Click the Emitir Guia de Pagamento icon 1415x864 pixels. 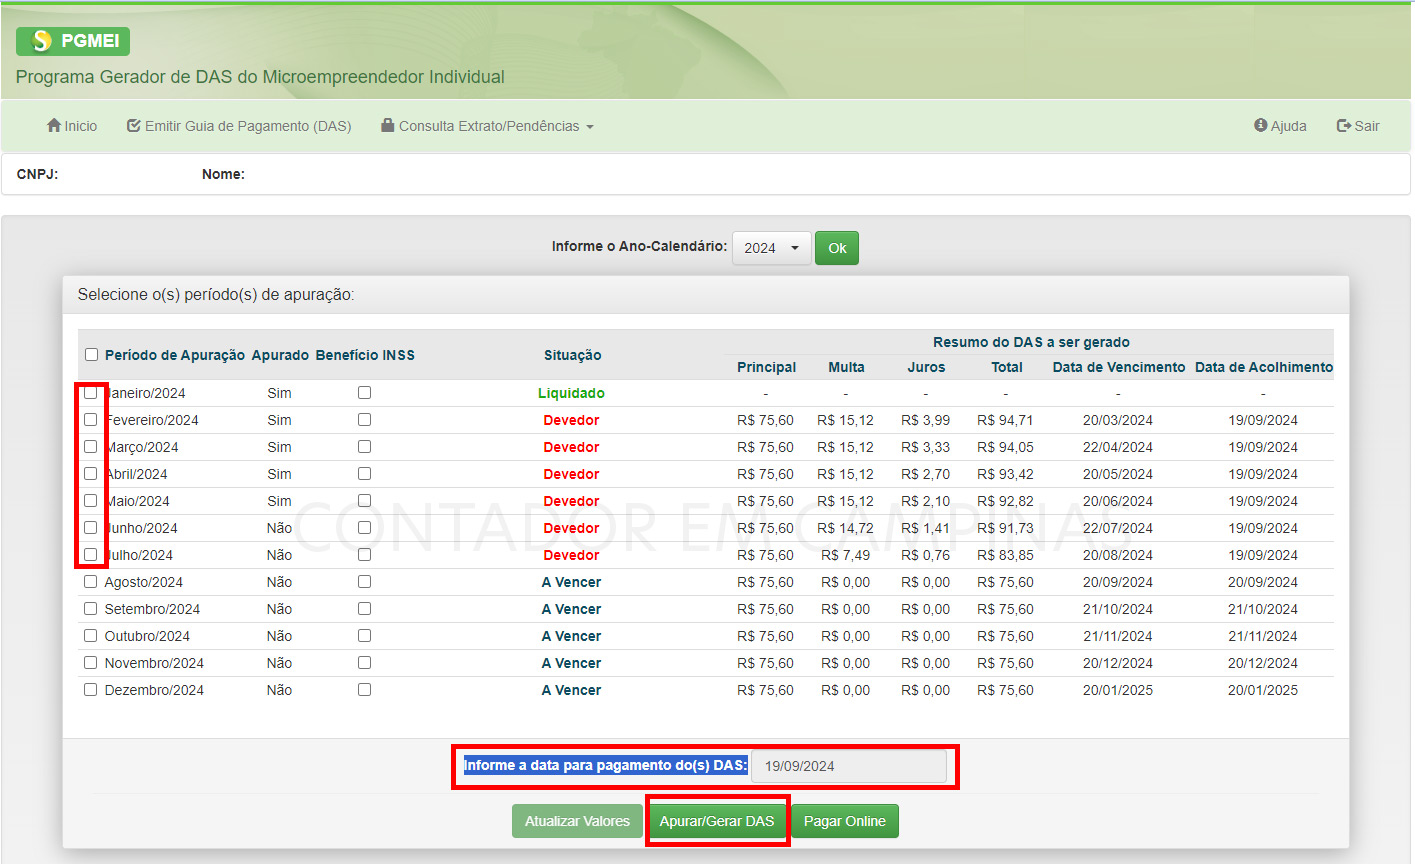(x=133, y=126)
